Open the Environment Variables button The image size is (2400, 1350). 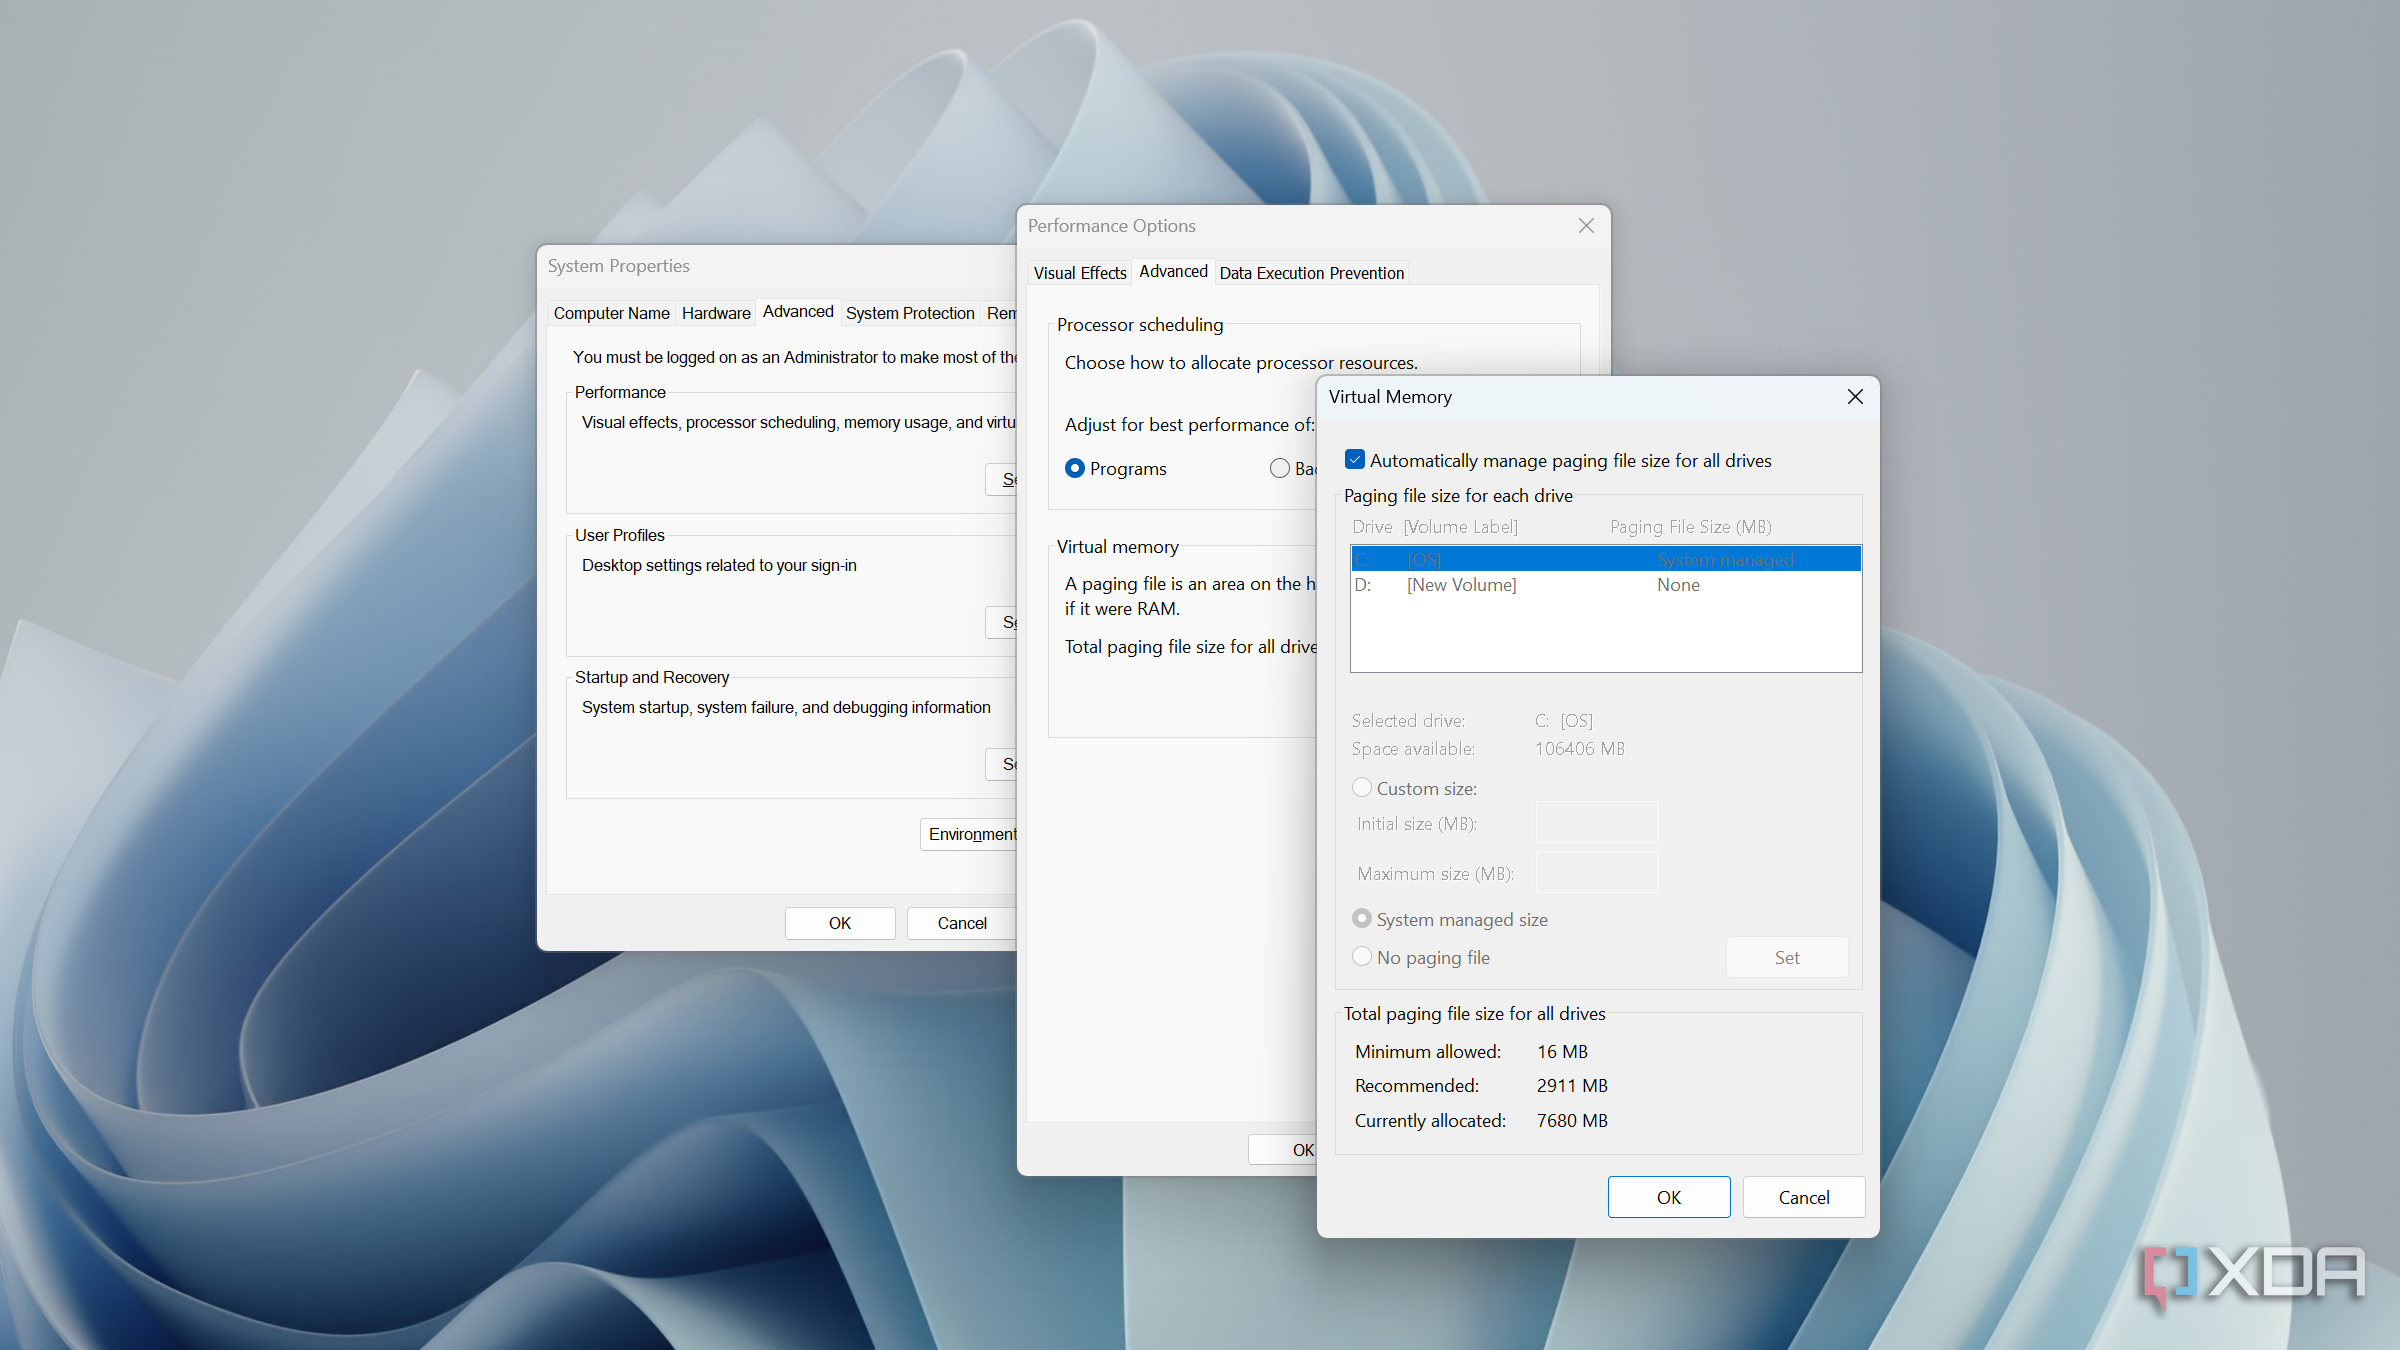[x=969, y=834]
